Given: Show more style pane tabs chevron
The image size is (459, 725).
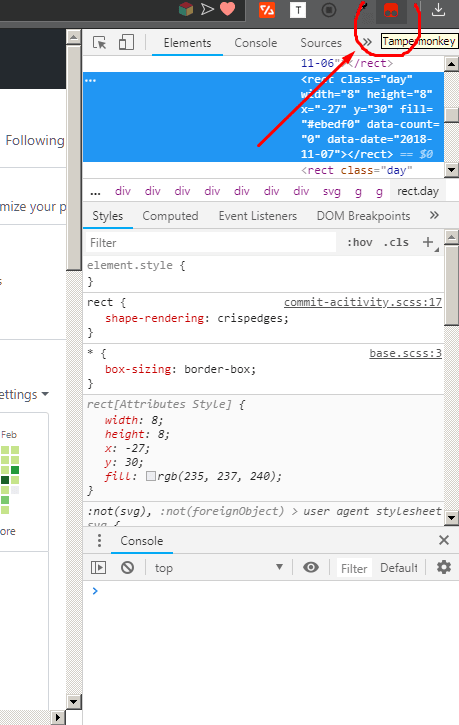Looking at the screenshot, I should pos(434,215).
